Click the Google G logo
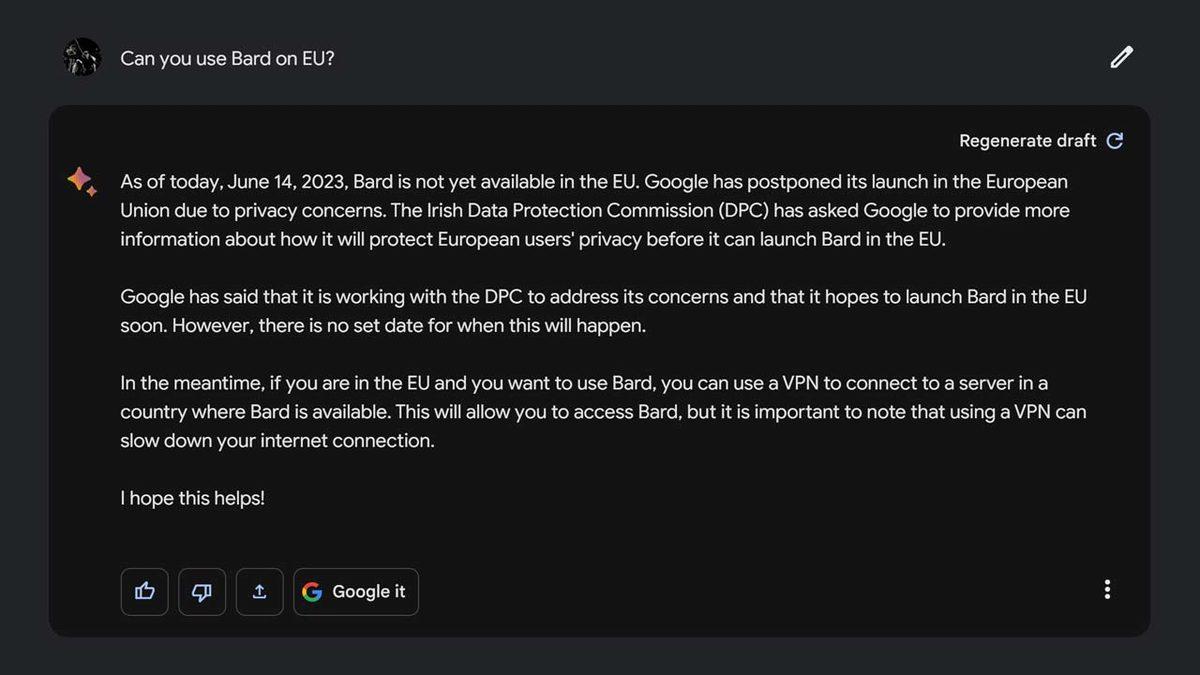 pyautogui.click(x=312, y=592)
